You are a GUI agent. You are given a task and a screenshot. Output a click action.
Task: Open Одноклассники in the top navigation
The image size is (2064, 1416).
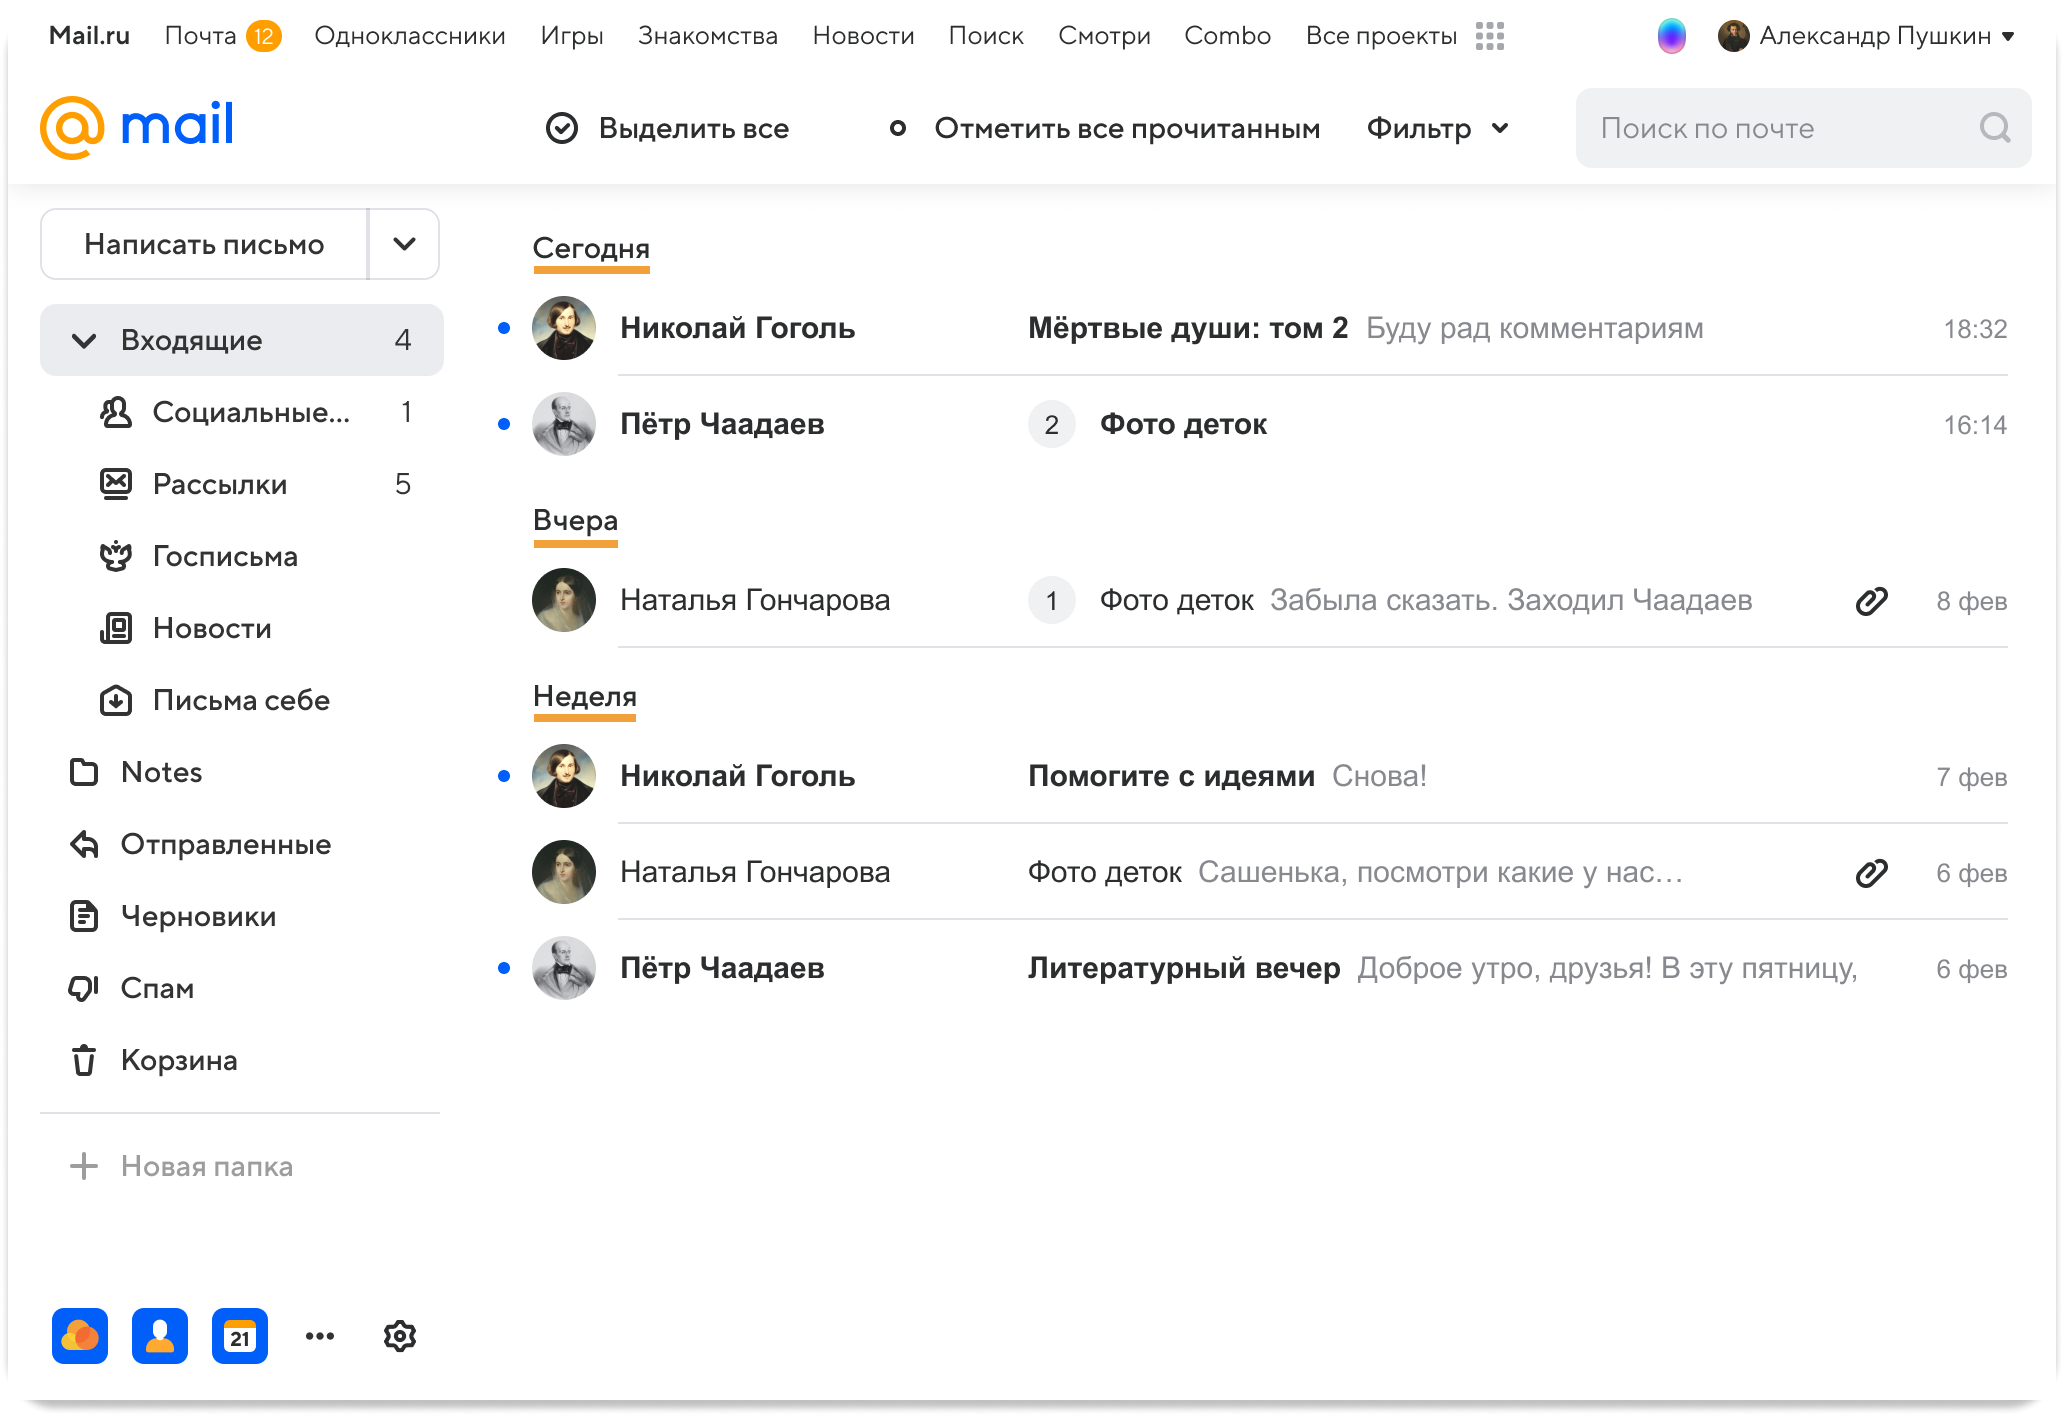[410, 36]
